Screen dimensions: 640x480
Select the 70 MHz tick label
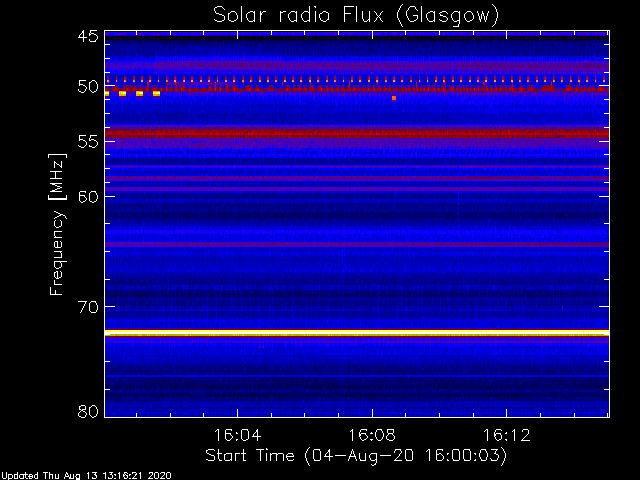(x=87, y=306)
